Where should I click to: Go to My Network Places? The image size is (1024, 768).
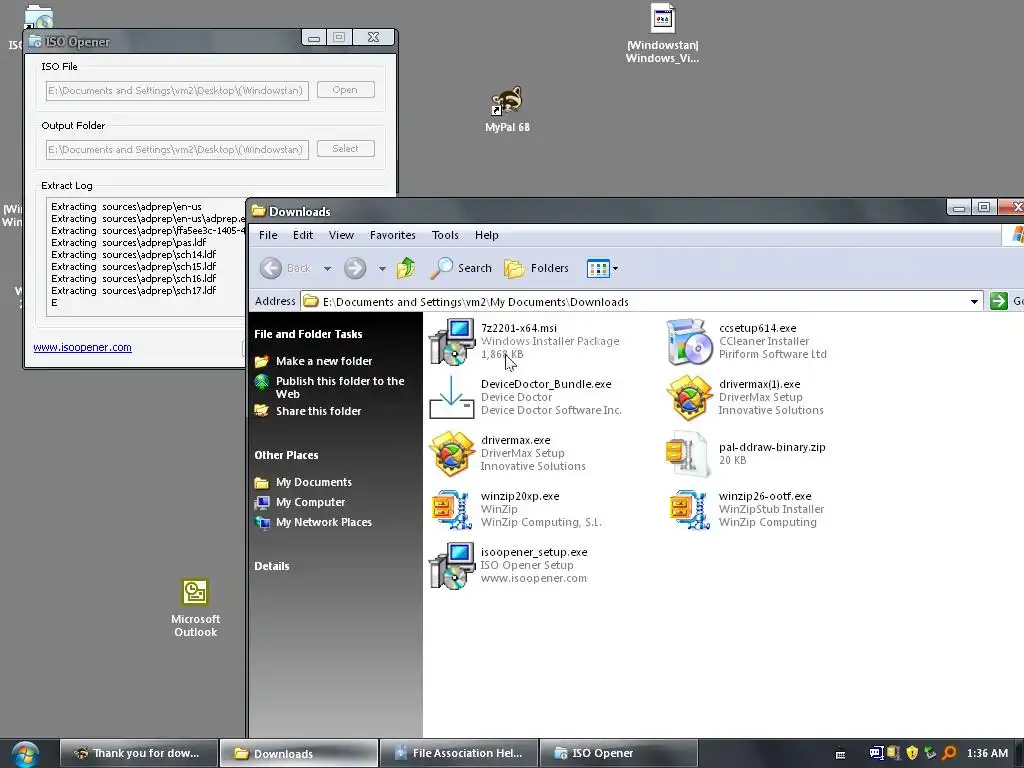click(x=324, y=522)
